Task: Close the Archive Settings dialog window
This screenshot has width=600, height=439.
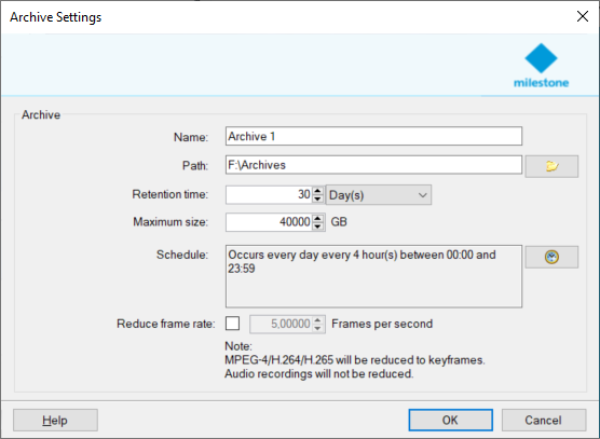Action: 581,17
